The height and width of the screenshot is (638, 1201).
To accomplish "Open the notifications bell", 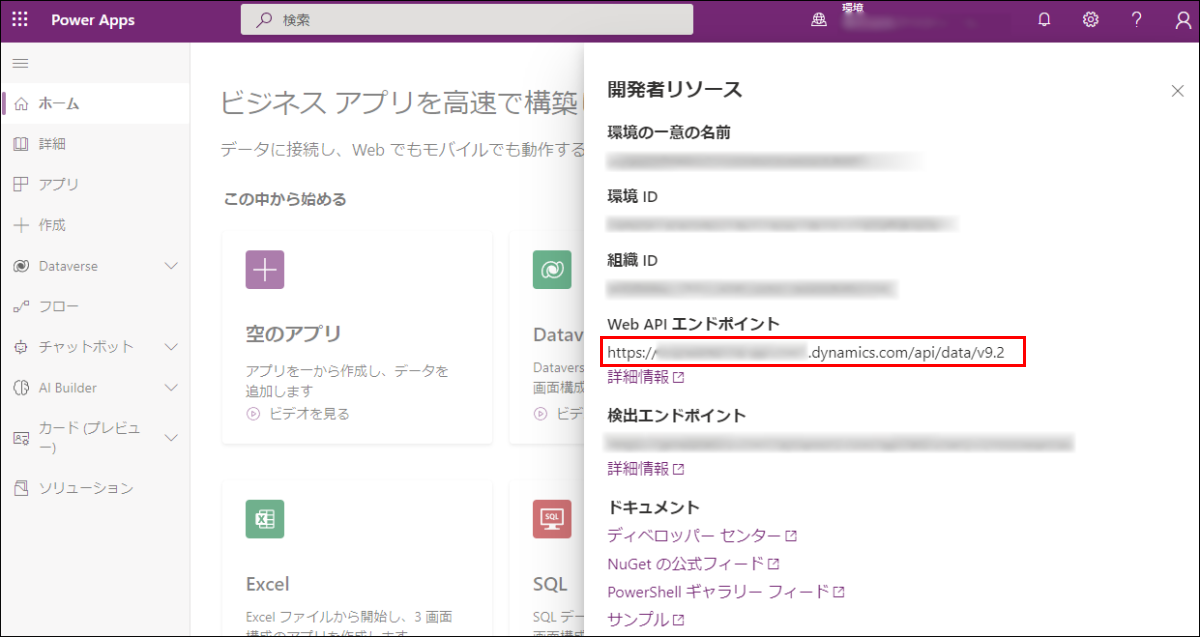I will pyautogui.click(x=1044, y=20).
